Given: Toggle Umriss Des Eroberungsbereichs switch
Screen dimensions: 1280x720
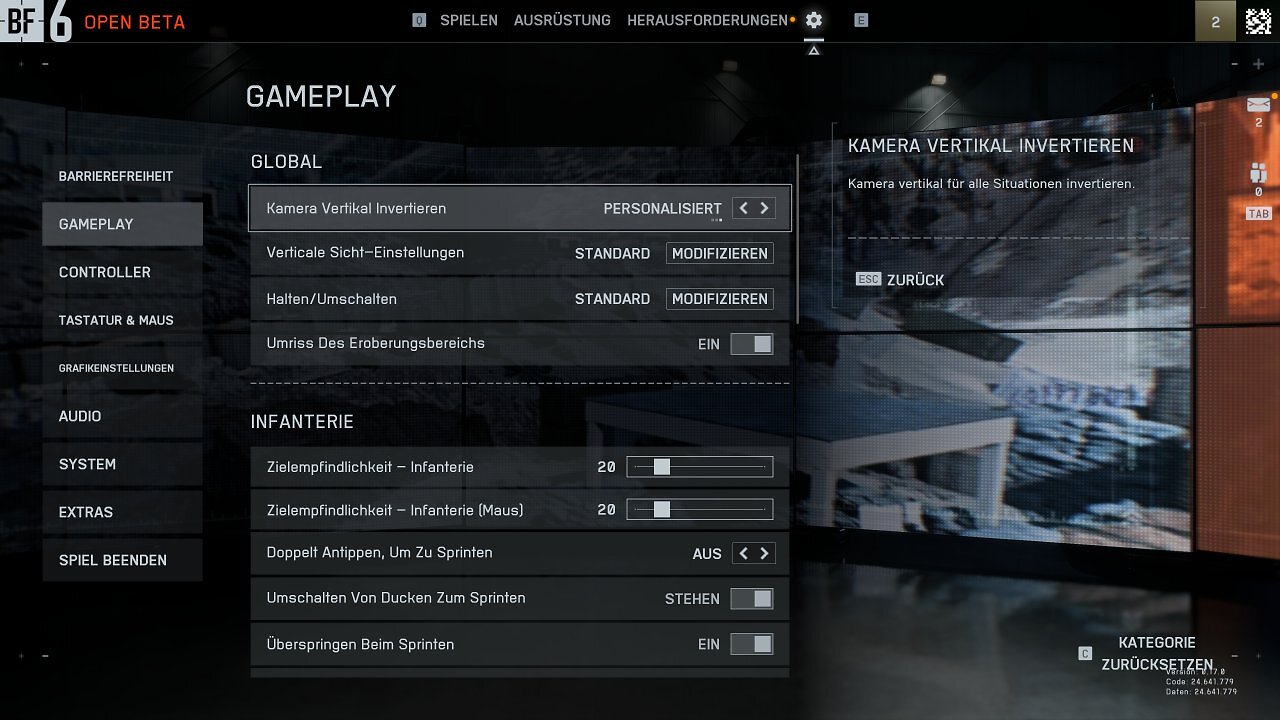Looking at the screenshot, I should coord(751,344).
